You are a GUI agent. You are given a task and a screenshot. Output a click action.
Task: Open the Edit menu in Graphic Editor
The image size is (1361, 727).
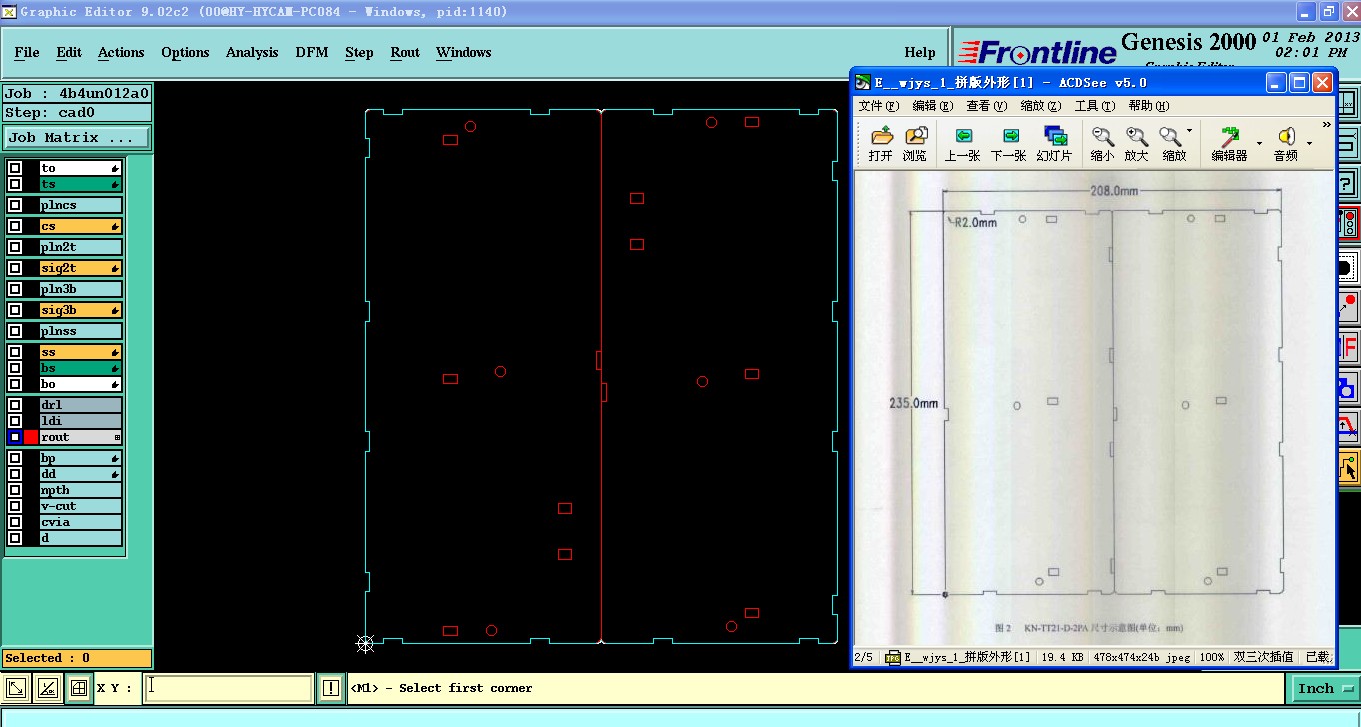point(69,52)
